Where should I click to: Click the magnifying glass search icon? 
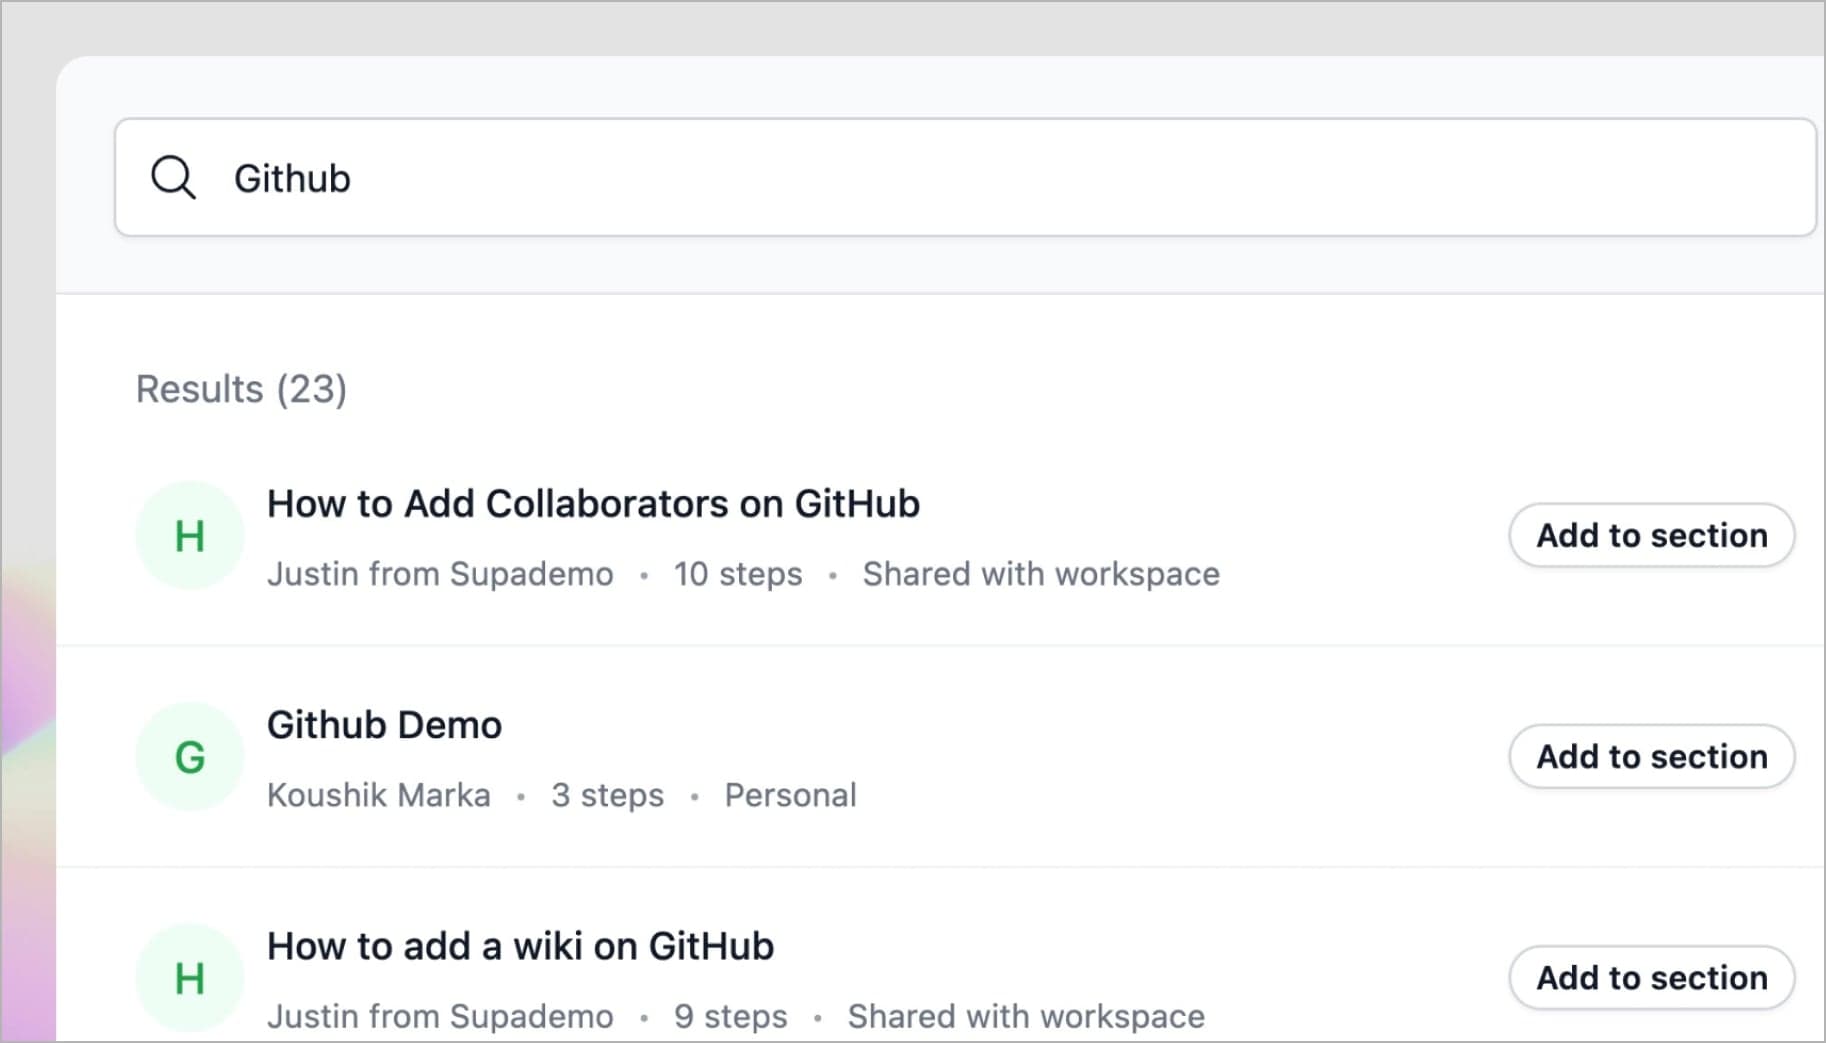pyautogui.click(x=173, y=178)
